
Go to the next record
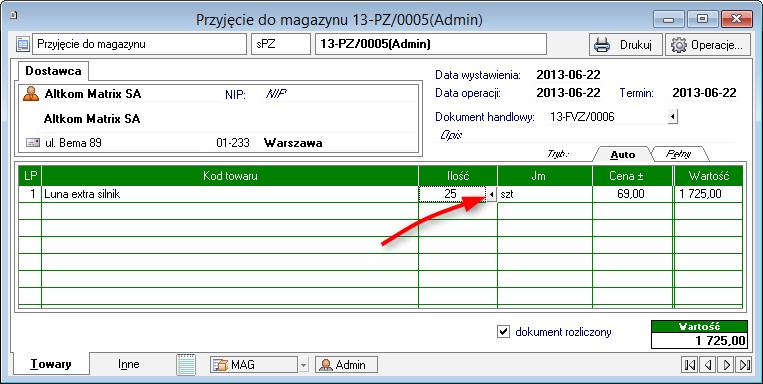click(x=727, y=365)
